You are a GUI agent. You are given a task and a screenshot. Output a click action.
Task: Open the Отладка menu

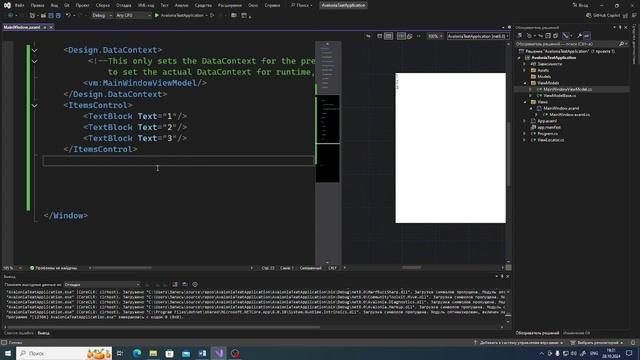tap(123, 5)
